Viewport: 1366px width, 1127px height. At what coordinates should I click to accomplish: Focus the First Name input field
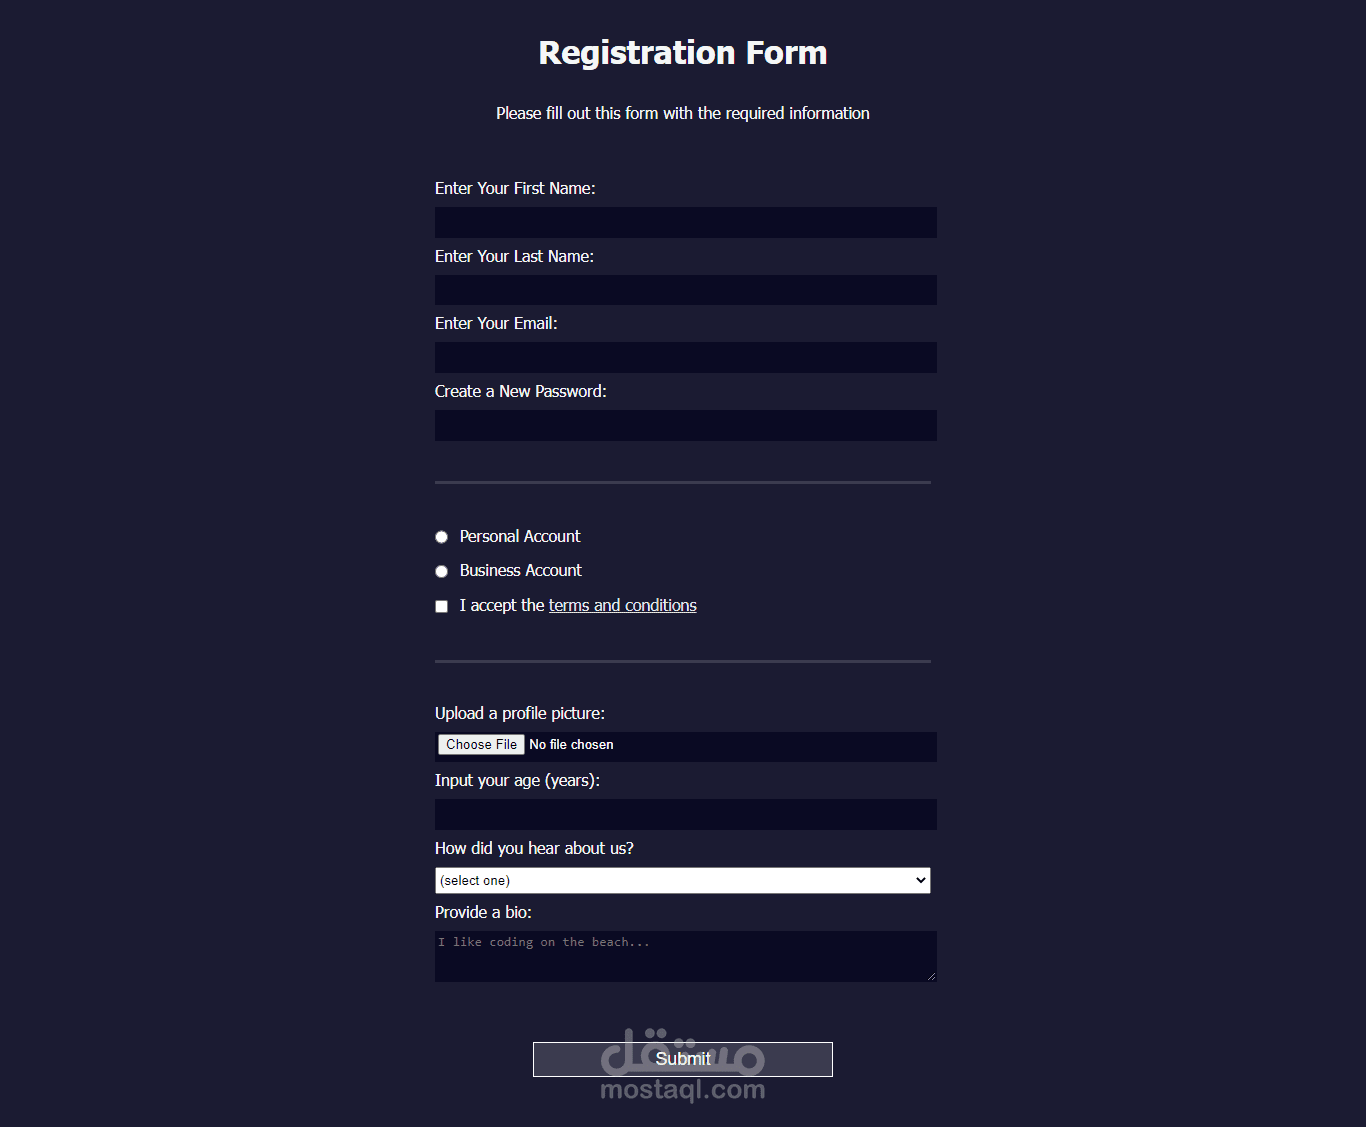coord(685,222)
